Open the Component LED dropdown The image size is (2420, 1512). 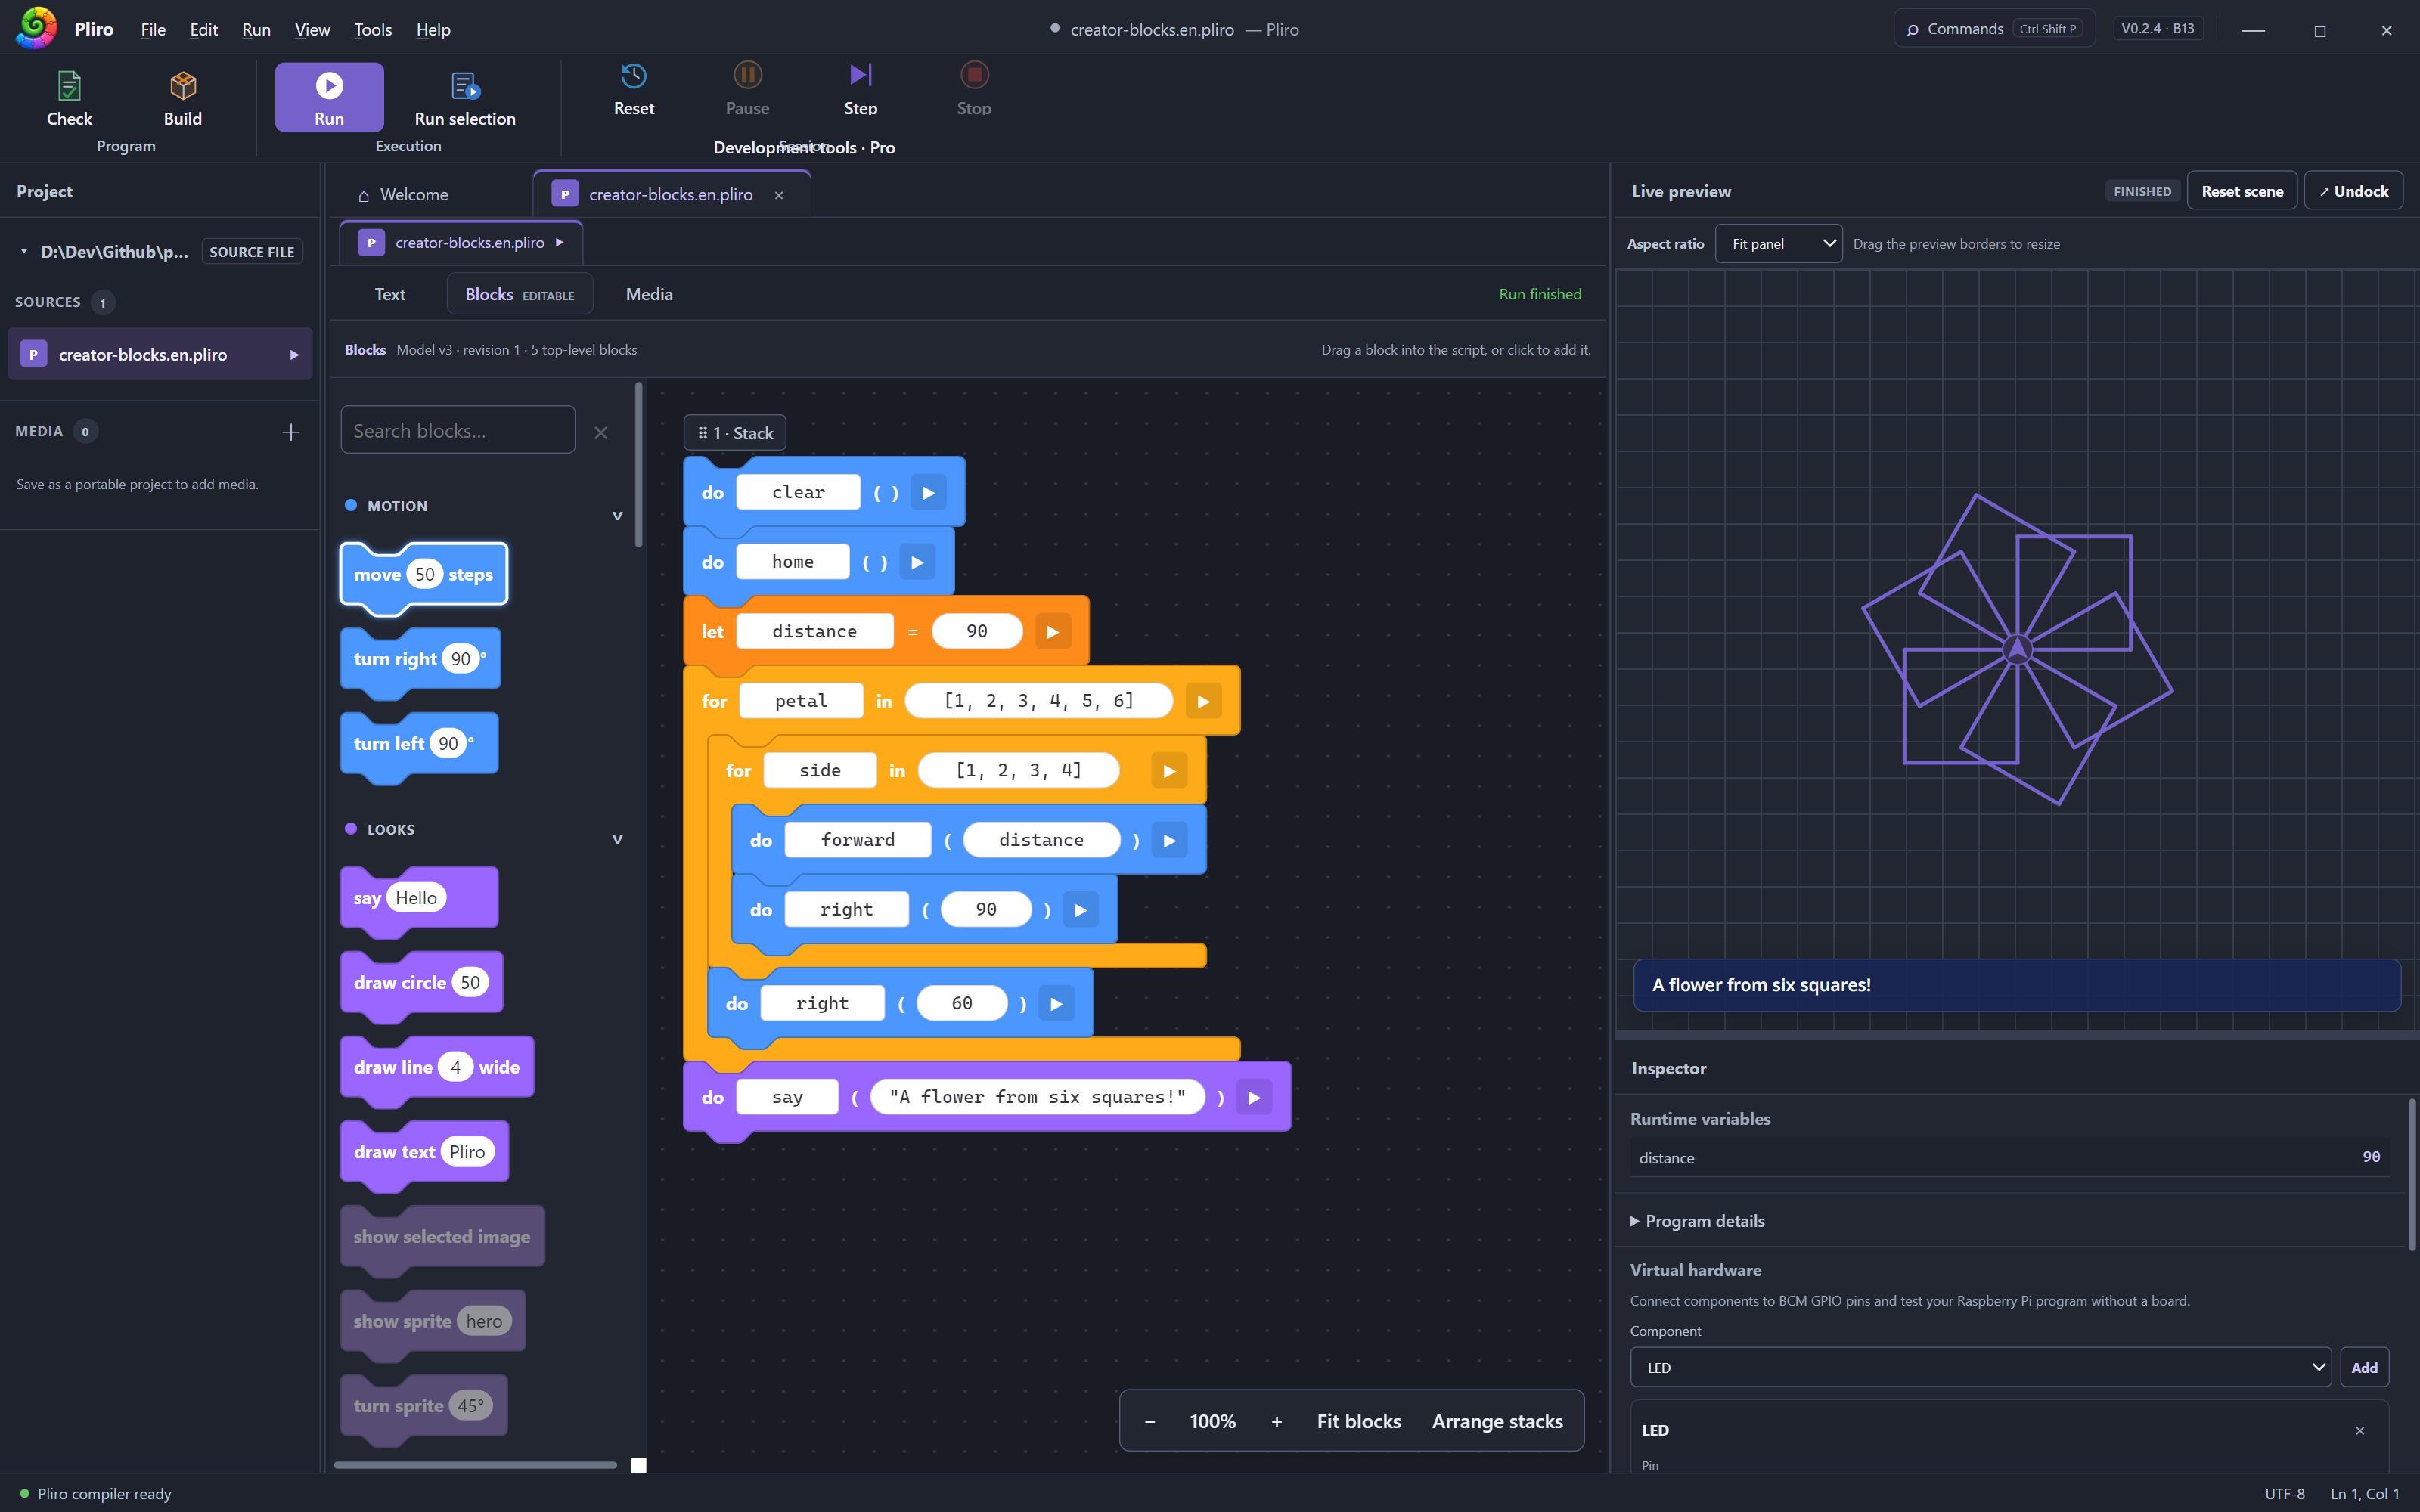(x=1980, y=1367)
